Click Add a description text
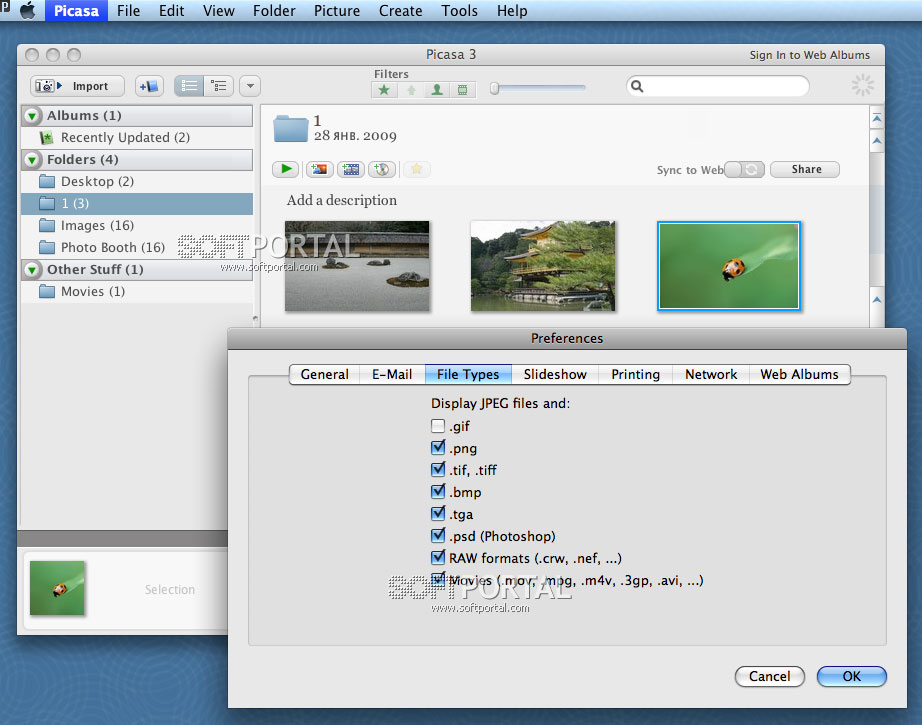Screen dimensions: 922x725 (342, 201)
